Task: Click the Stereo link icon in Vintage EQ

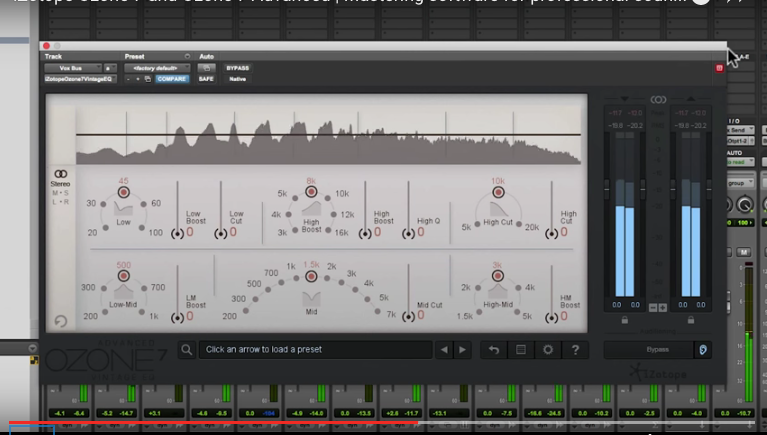Action: pyautogui.click(x=61, y=174)
